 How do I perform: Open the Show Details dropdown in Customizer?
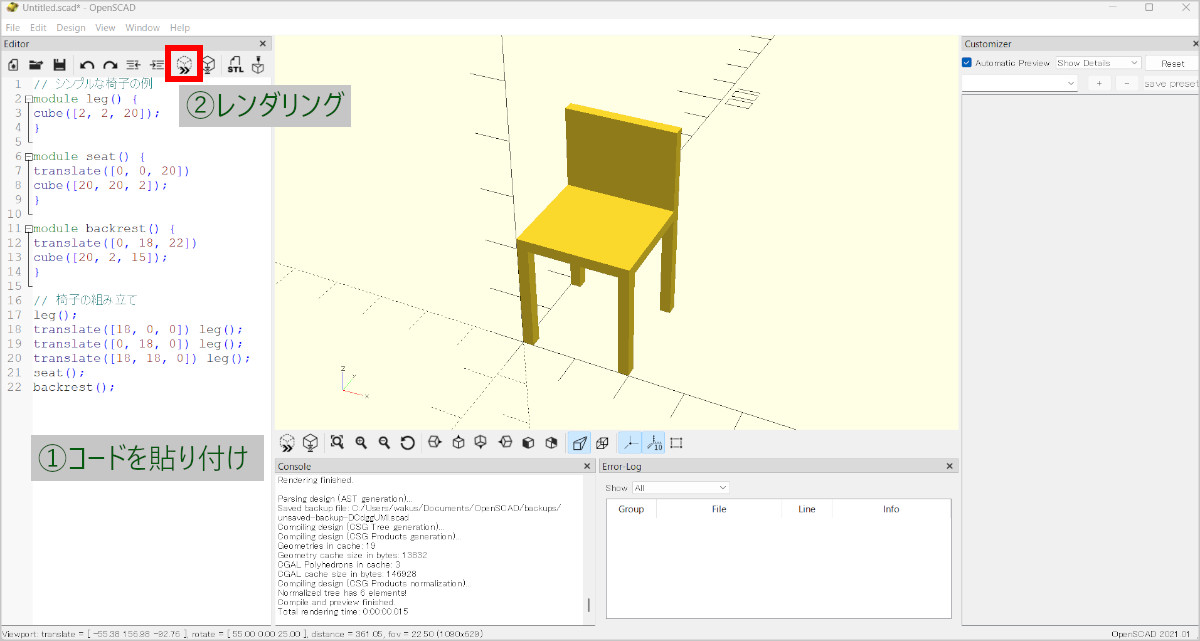pos(1097,63)
